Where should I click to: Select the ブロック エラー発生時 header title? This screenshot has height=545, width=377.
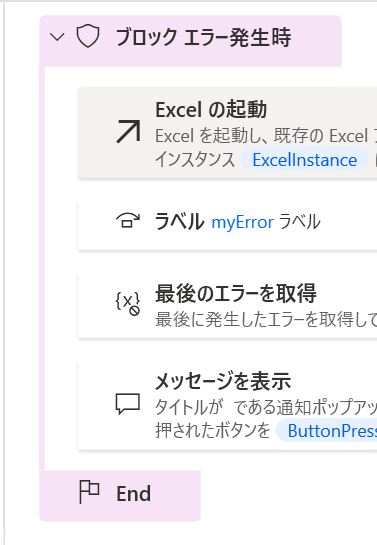204,37
